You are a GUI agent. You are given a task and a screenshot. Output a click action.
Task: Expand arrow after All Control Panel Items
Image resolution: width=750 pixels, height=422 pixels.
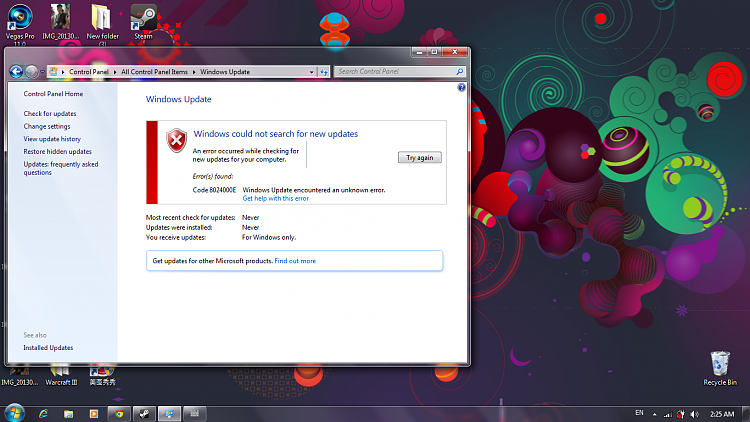194,72
